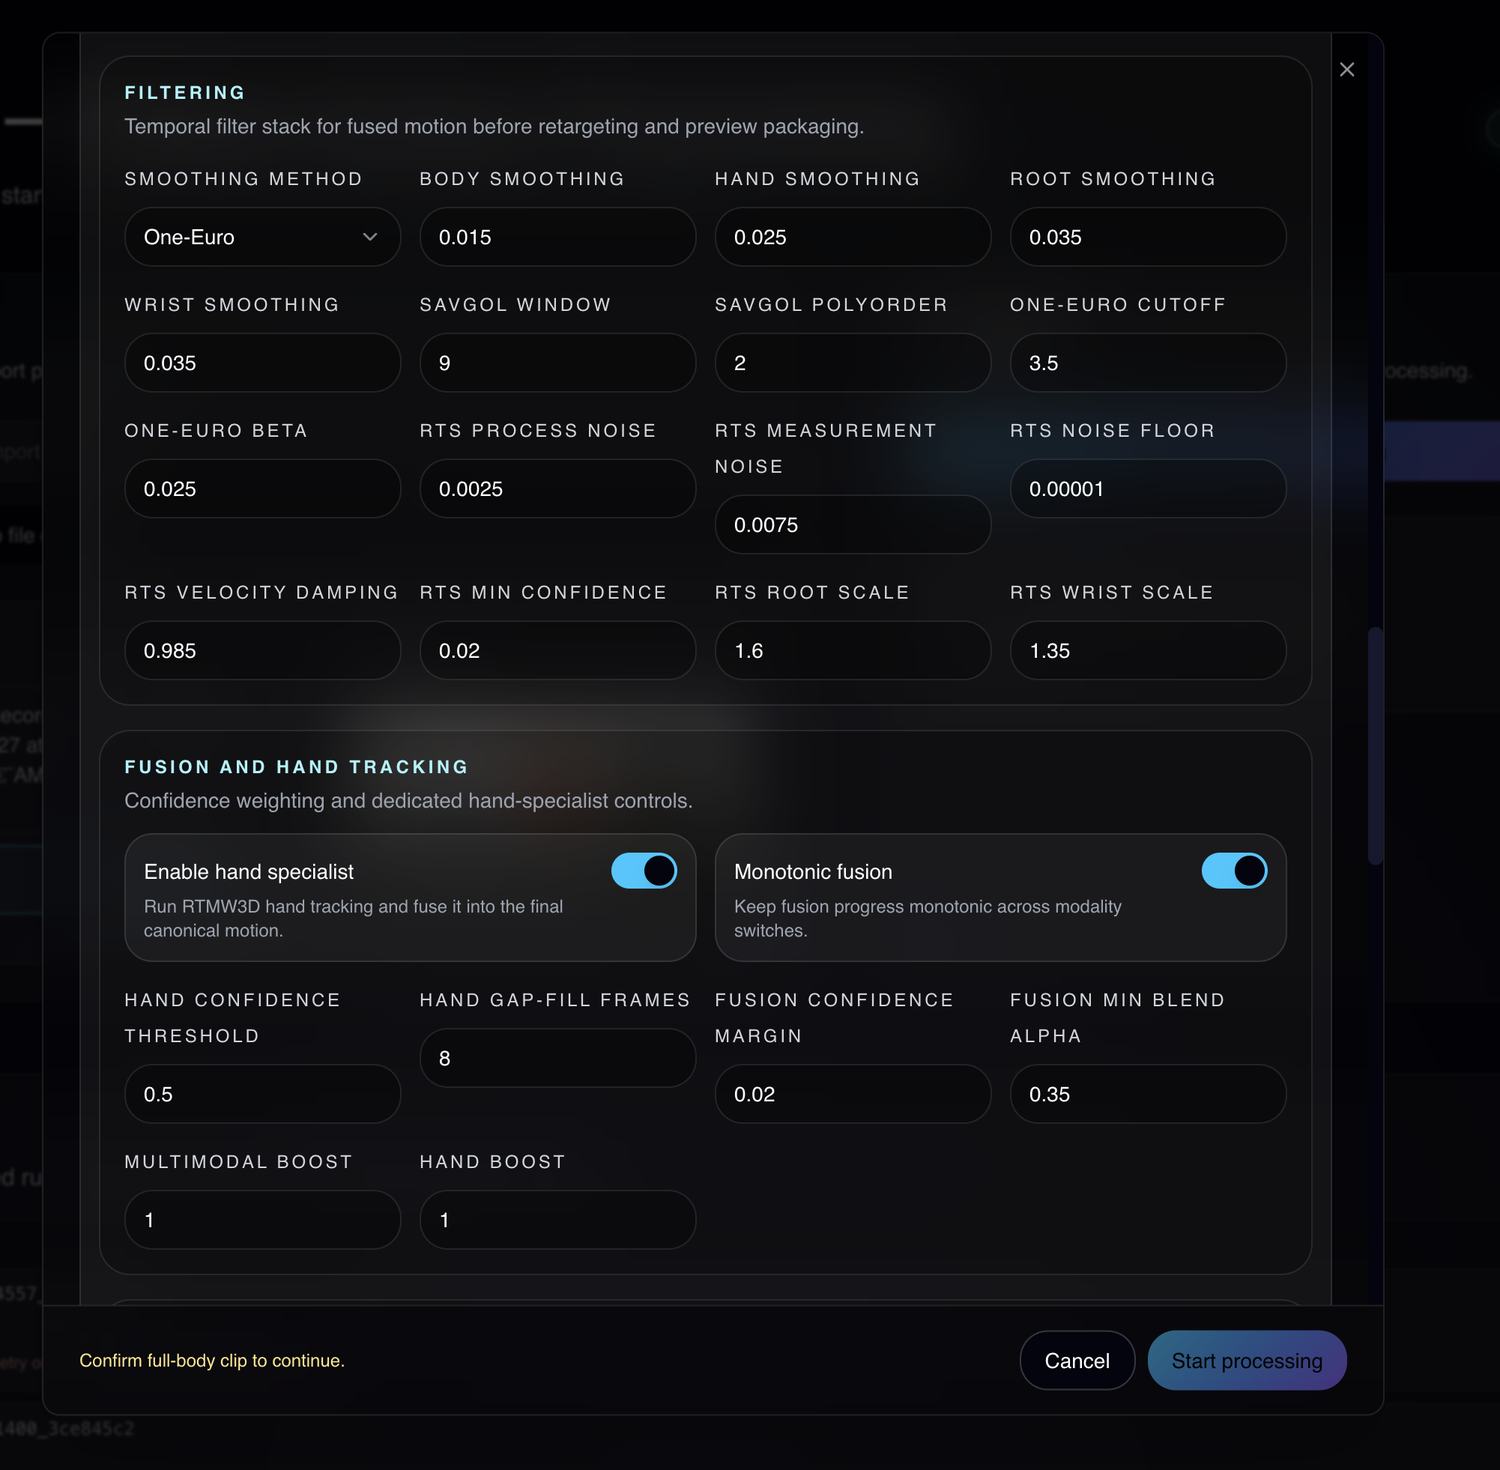Click the 'Confirm full-body clip to continue.' message

coord(212,1361)
